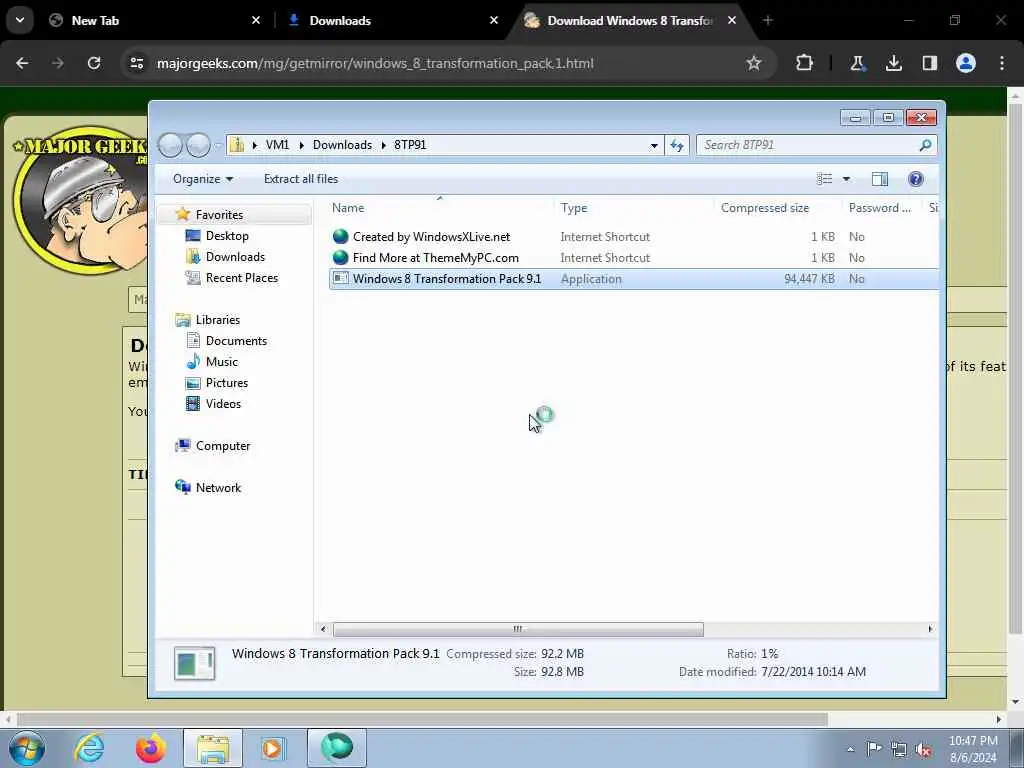Select Computer in the navigation pane
The image size is (1024, 768).
point(223,446)
